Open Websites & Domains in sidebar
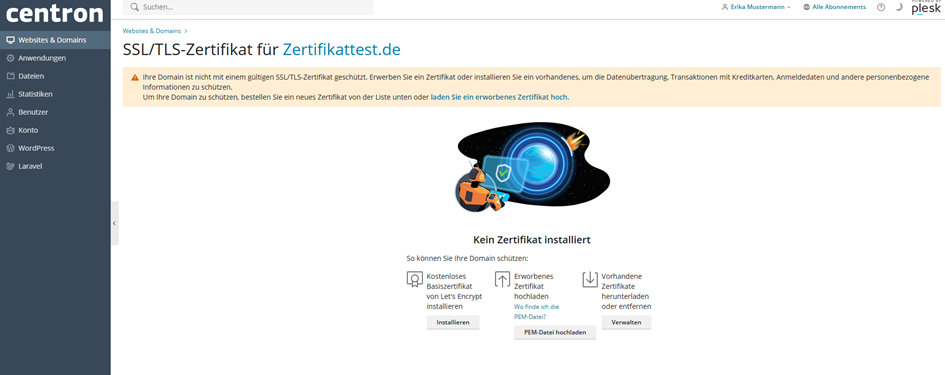Viewport: 945px width, 375px height. pyautogui.click(x=55, y=40)
